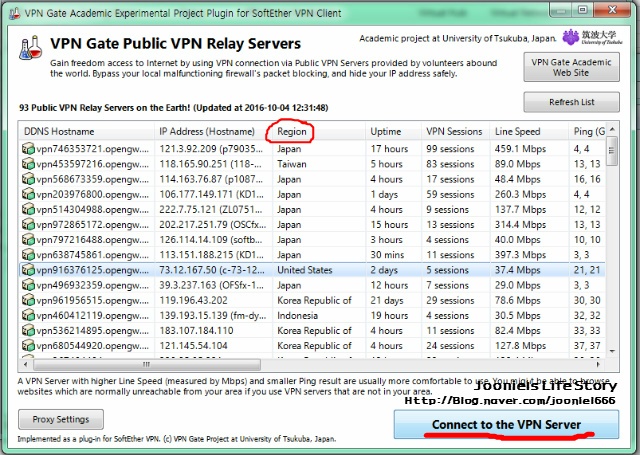This screenshot has height=455, width=640.
Task: Click the 82.4 Mbps cell
Action: pyautogui.click(x=518, y=330)
